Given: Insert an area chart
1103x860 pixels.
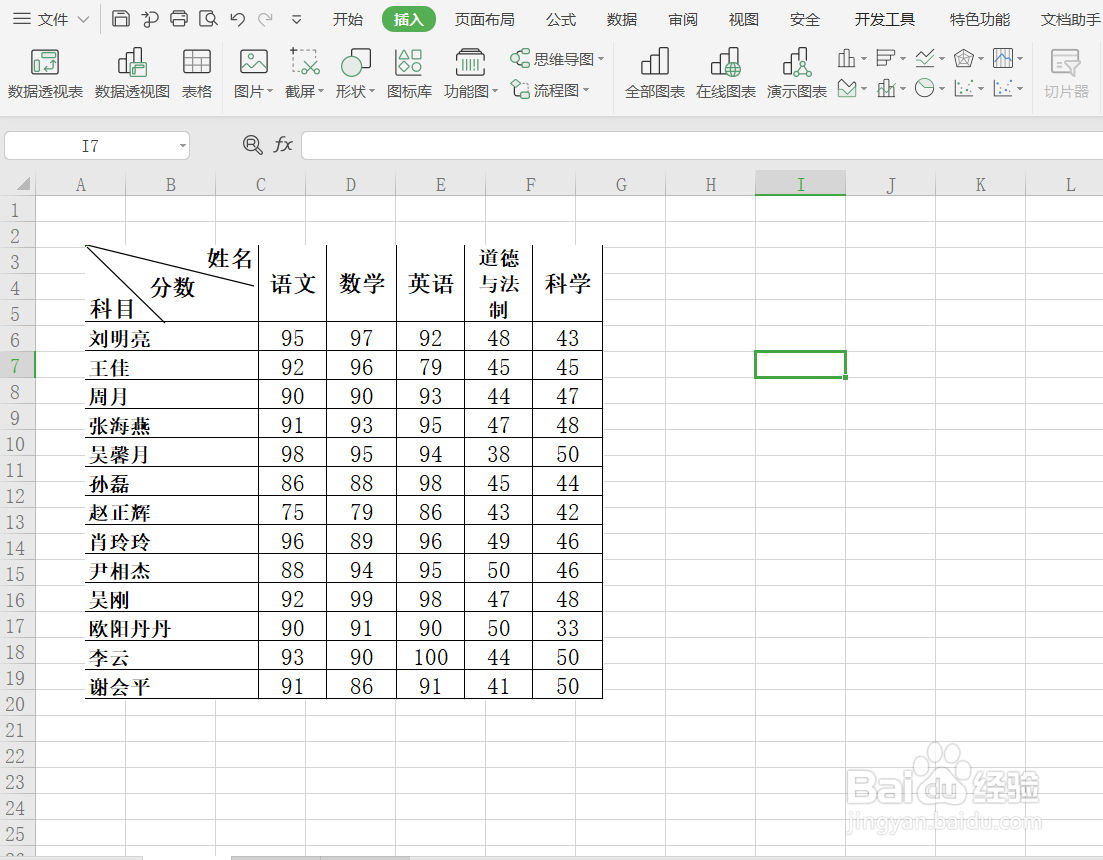Looking at the screenshot, I should coord(848,89).
